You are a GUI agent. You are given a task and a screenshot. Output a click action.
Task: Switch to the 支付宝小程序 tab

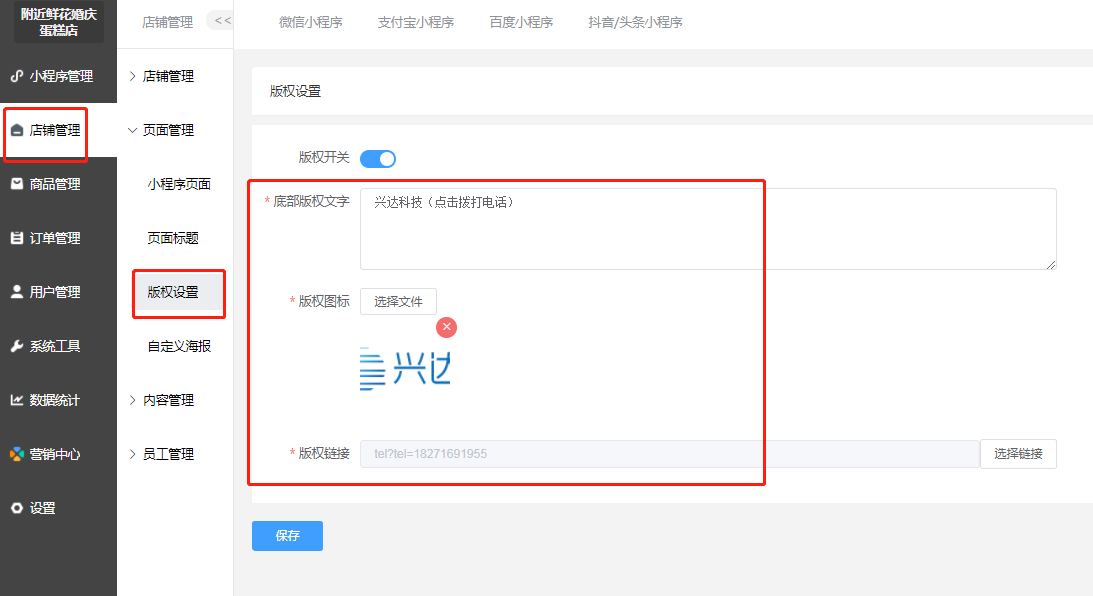[416, 22]
